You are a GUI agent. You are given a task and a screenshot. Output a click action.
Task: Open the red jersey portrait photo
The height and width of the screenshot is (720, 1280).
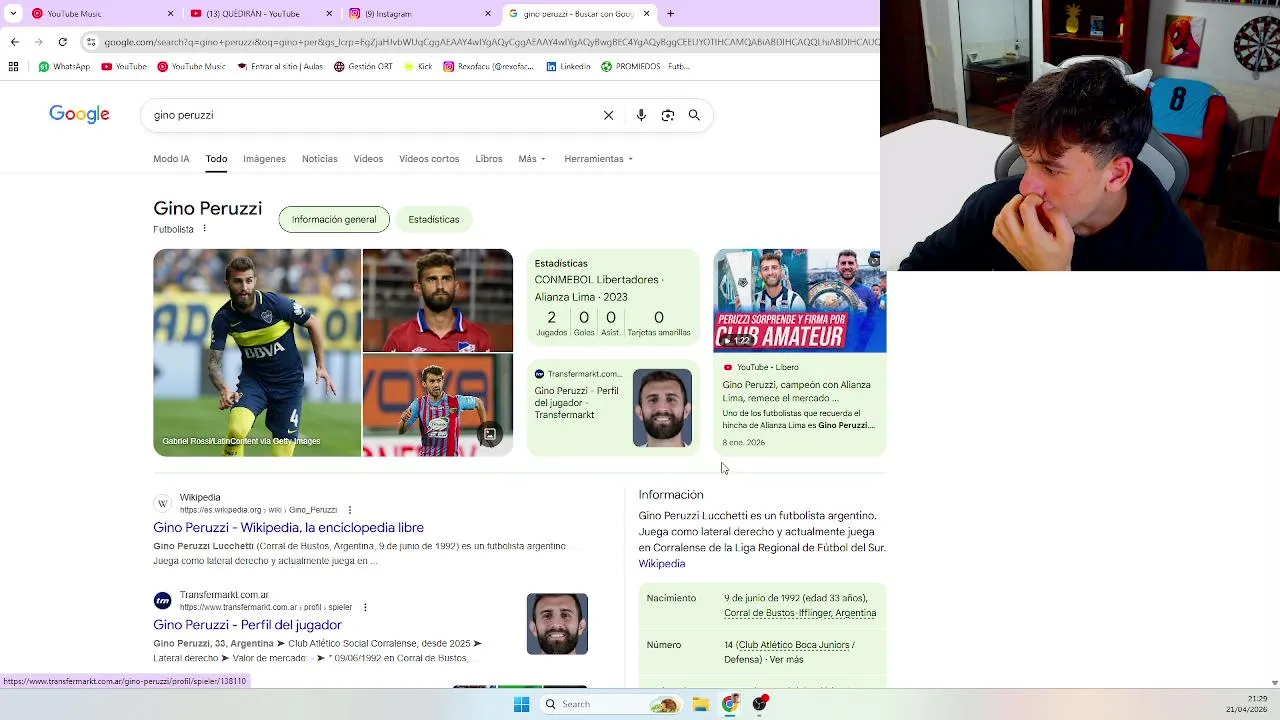pos(438,300)
